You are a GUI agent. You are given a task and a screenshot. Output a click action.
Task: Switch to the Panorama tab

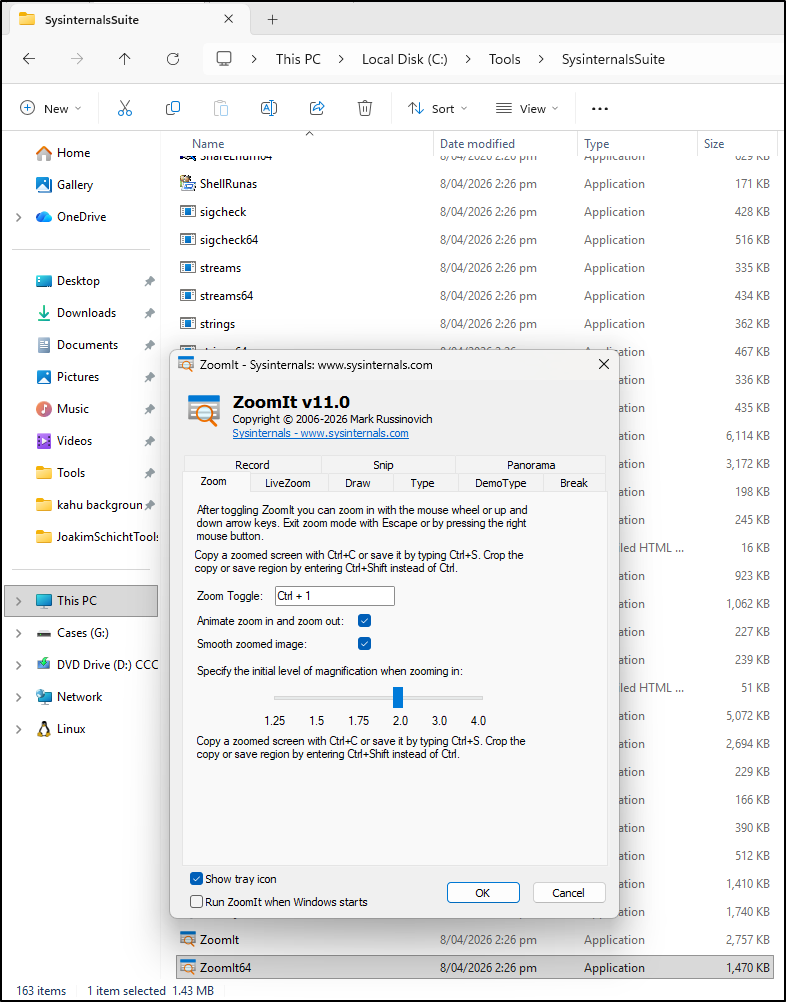coord(531,465)
